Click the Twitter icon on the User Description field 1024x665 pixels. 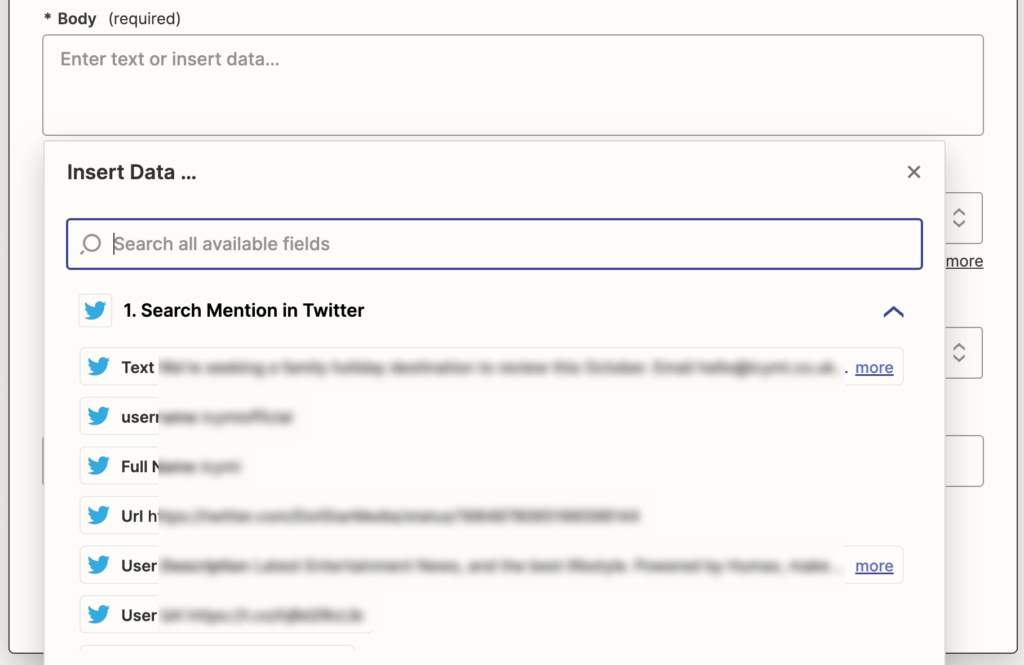pyautogui.click(x=98, y=565)
